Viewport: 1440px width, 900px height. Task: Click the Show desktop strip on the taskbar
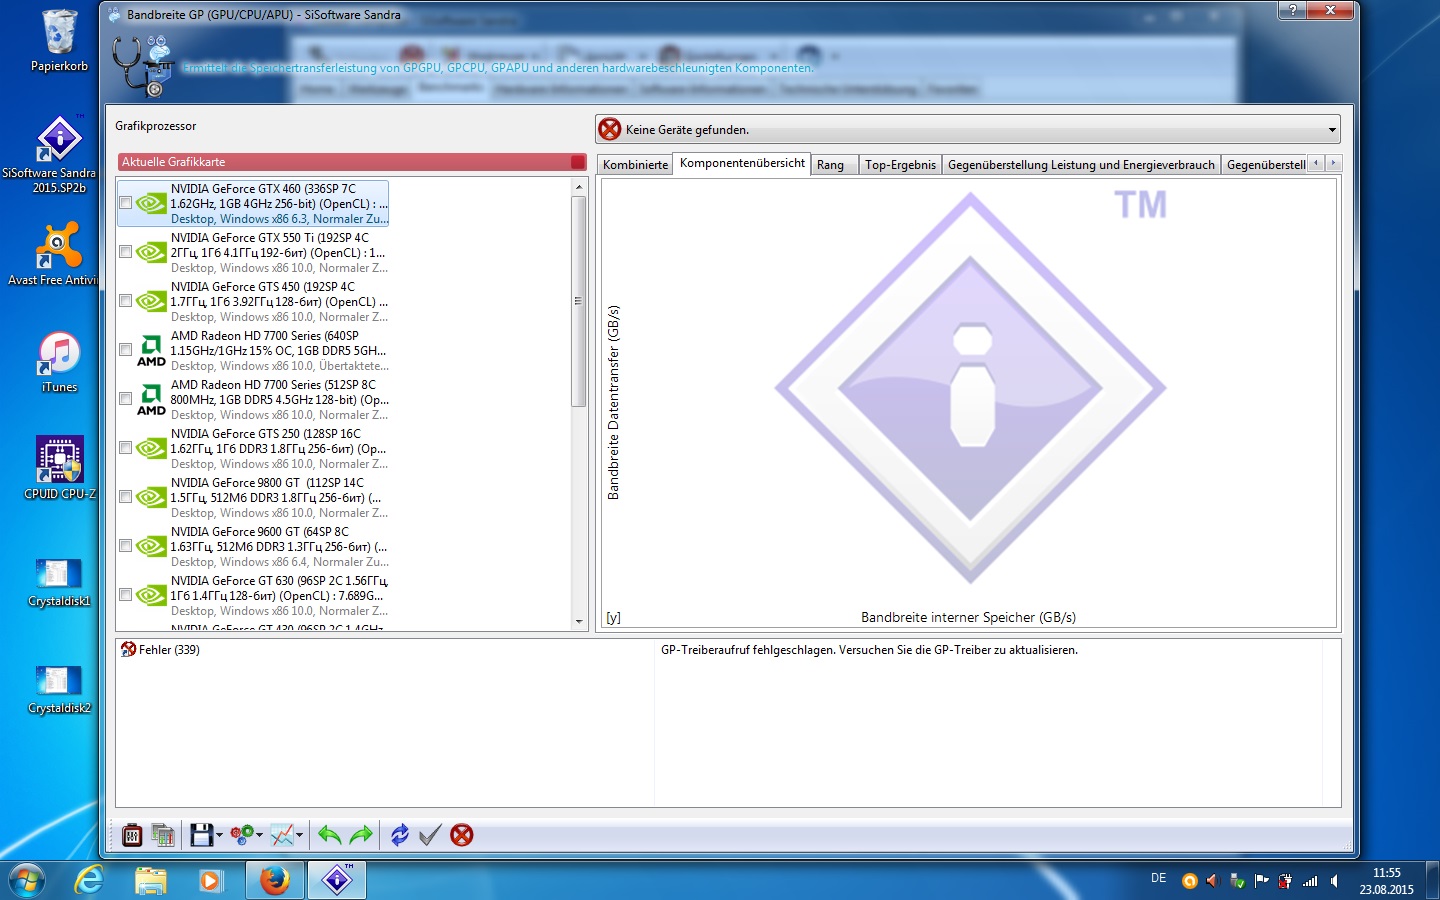[1432, 880]
